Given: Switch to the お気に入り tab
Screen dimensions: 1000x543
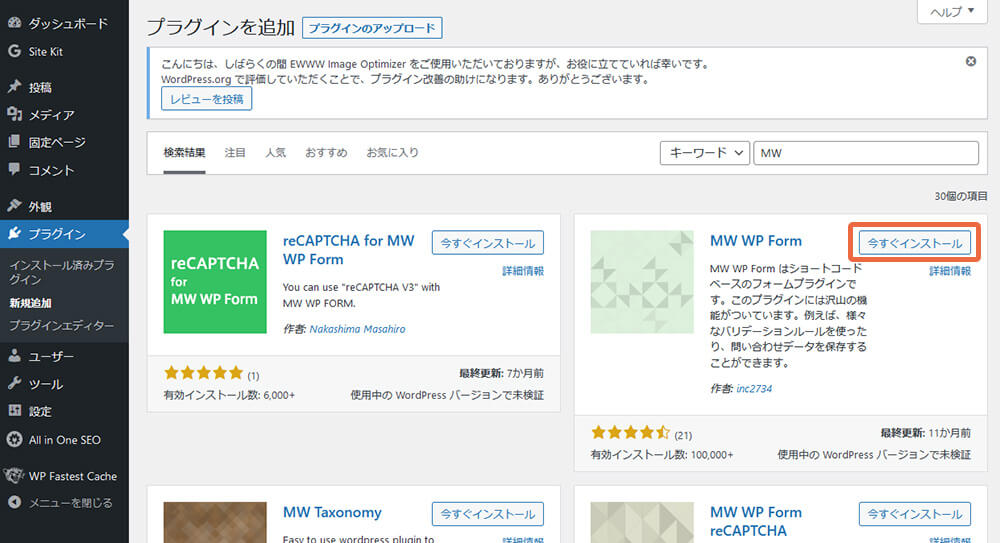Looking at the screenshot, I should 392,152.
